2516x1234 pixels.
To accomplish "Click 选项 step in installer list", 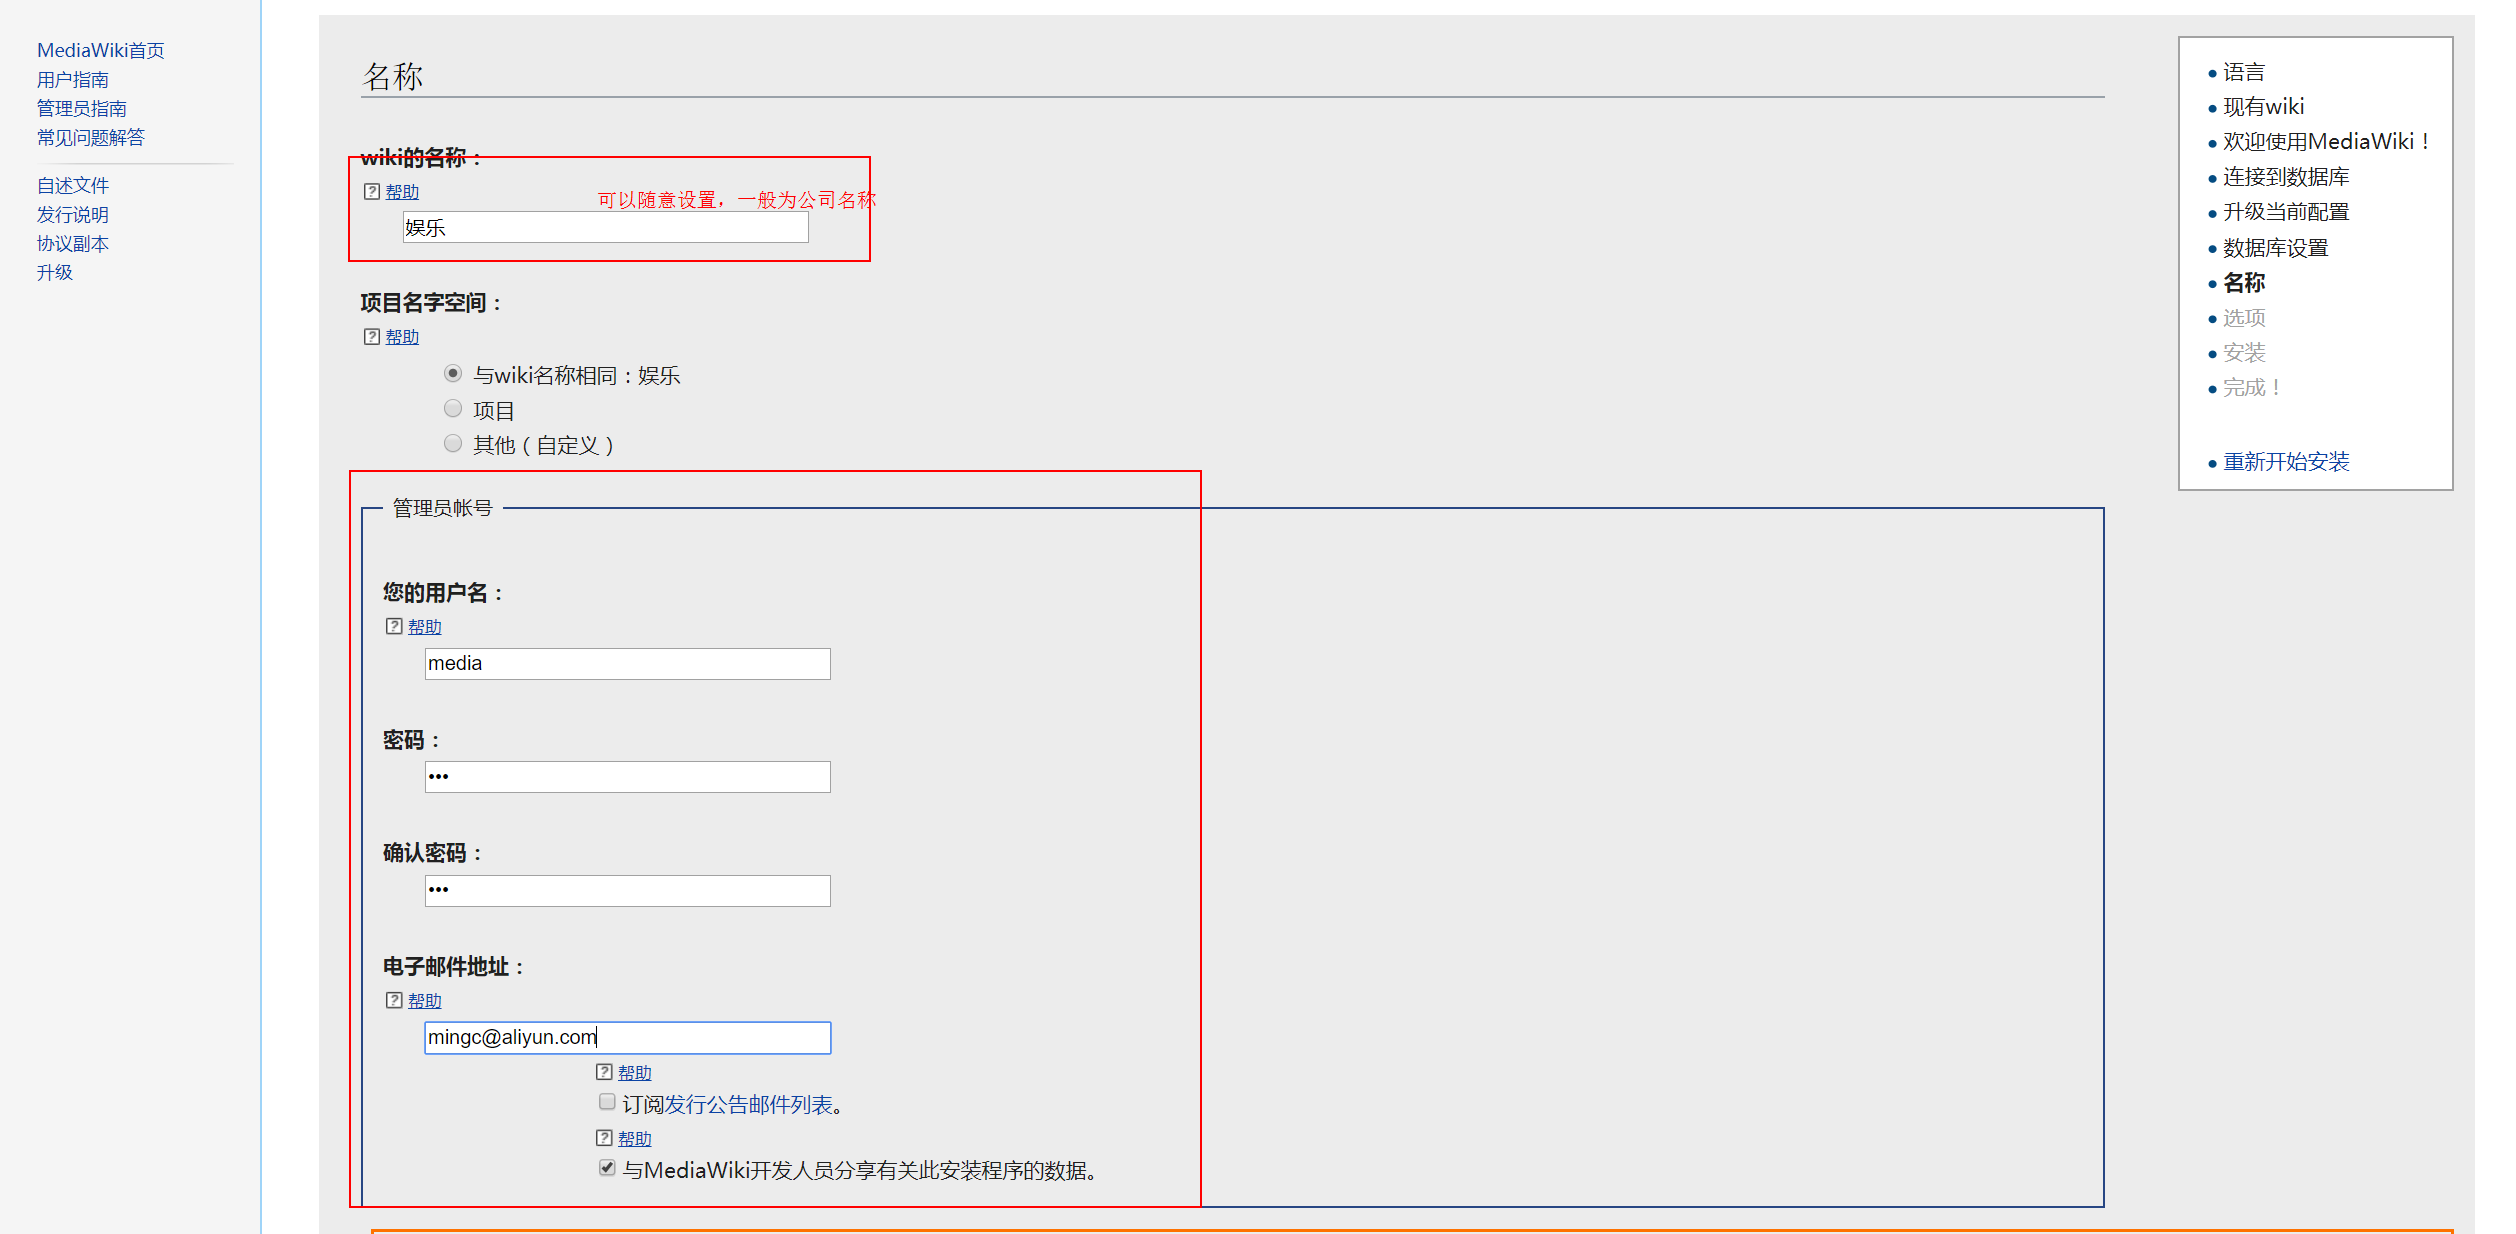I will pyautogui.click(x=2243, y=318).
